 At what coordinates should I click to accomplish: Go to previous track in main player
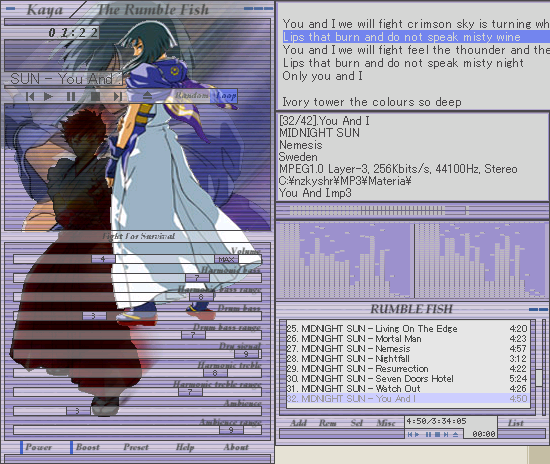(30, 96)
